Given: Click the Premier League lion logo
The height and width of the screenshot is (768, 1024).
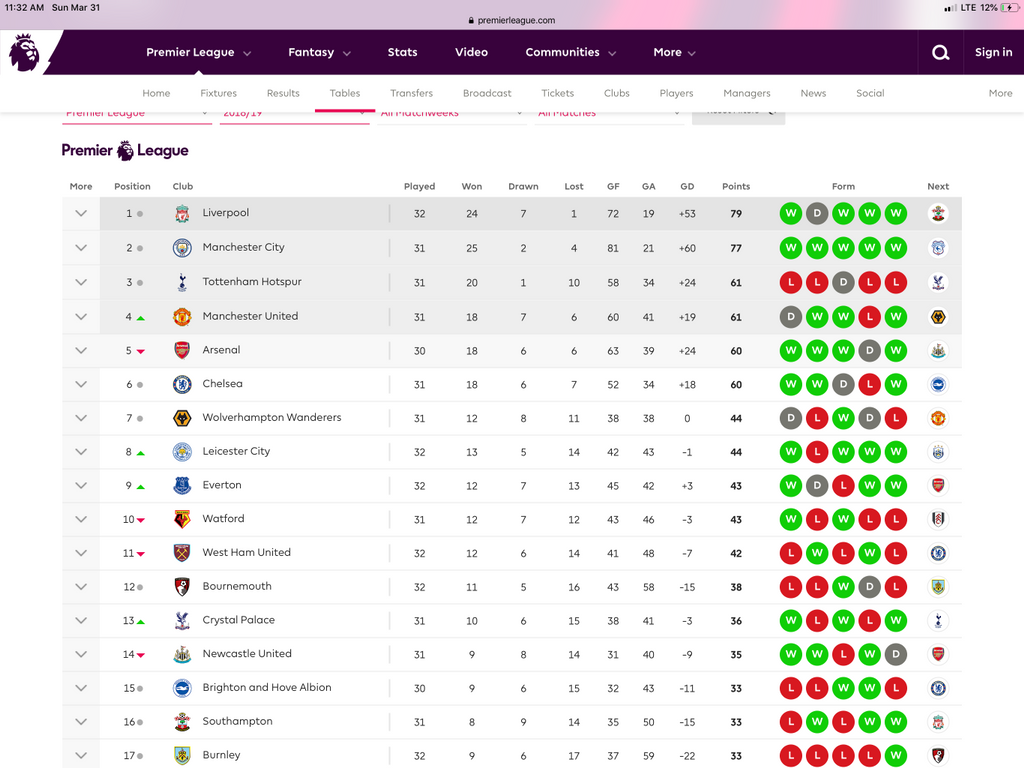Looking at the screenshot, I should [24, 52].
